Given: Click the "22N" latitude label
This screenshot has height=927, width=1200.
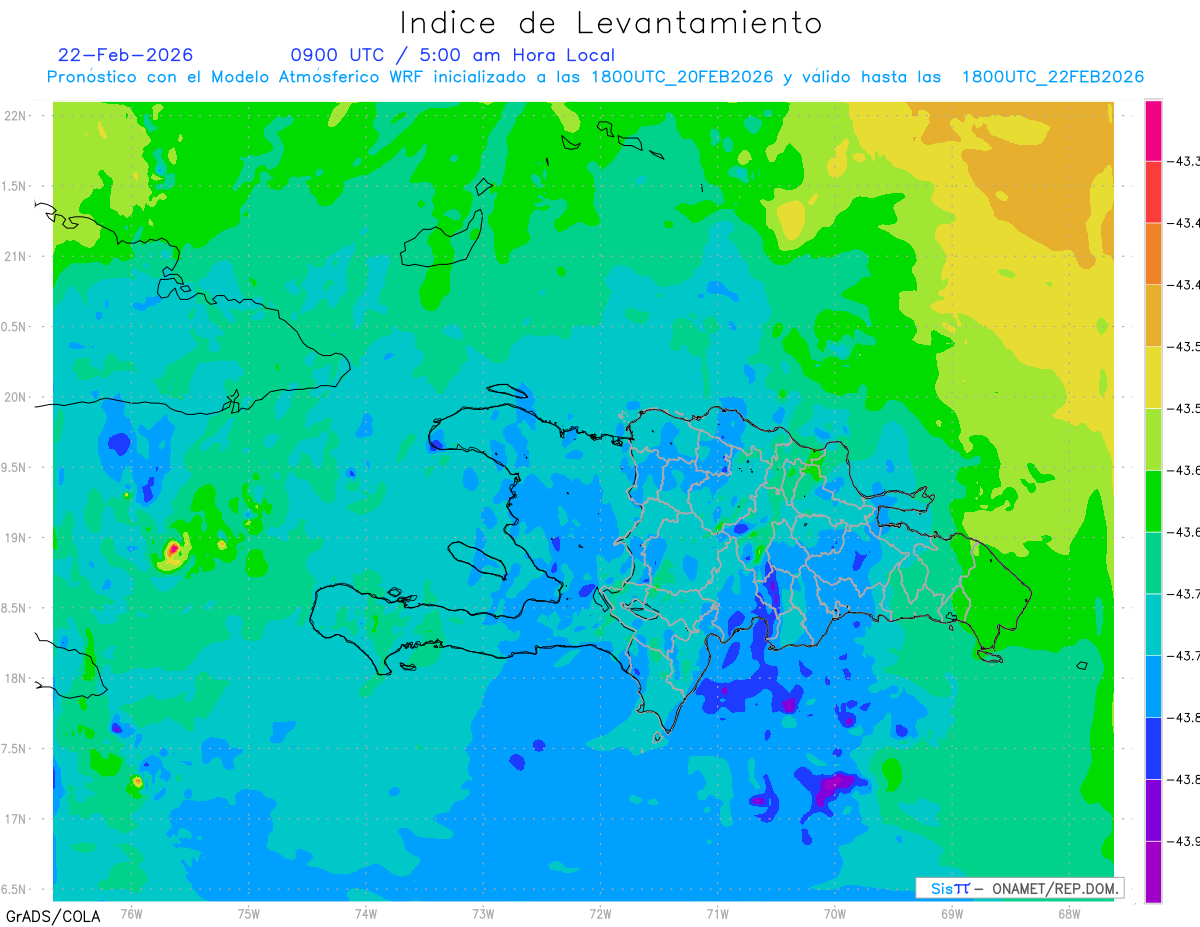Looking at the screenshot, I should [x=15, y=116].
